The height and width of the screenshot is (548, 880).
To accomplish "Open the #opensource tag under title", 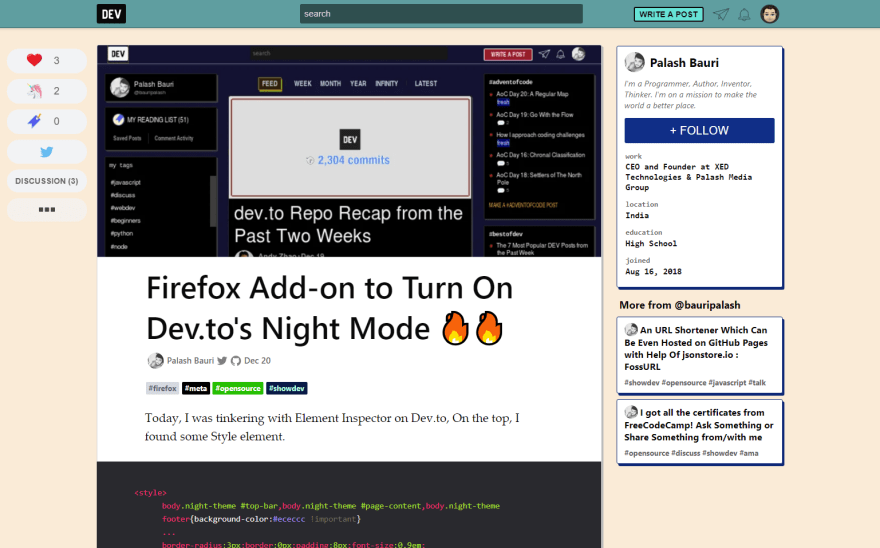I will [238, 388].
